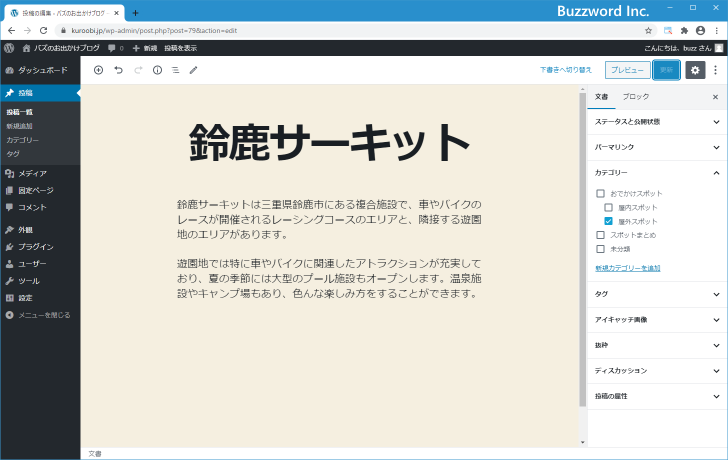The height and width of the screenshot is (460, 728).
Task: Click the pencil tools icon
Action: (x=194, y=70)
